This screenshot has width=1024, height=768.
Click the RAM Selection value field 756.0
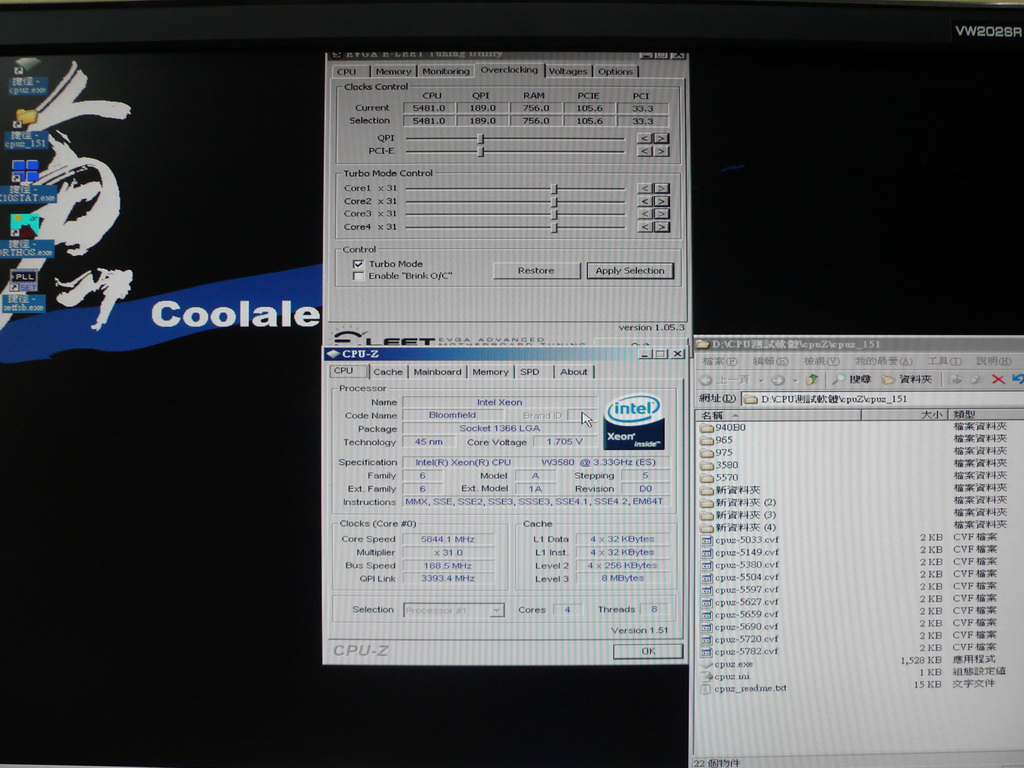coord(536,121)
